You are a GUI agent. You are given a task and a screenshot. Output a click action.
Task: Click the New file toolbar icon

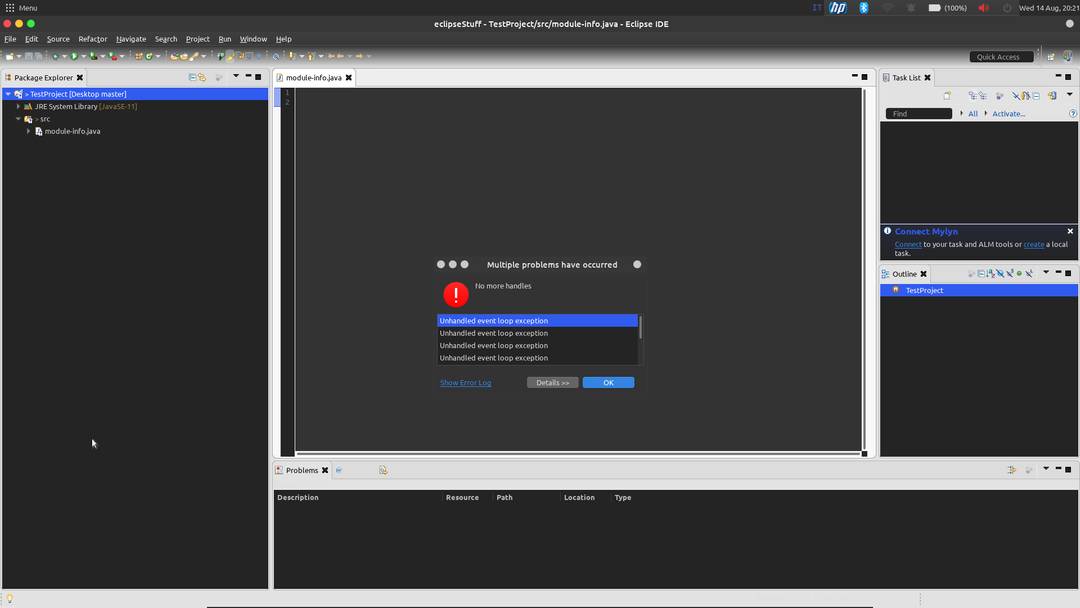(10, 56)
